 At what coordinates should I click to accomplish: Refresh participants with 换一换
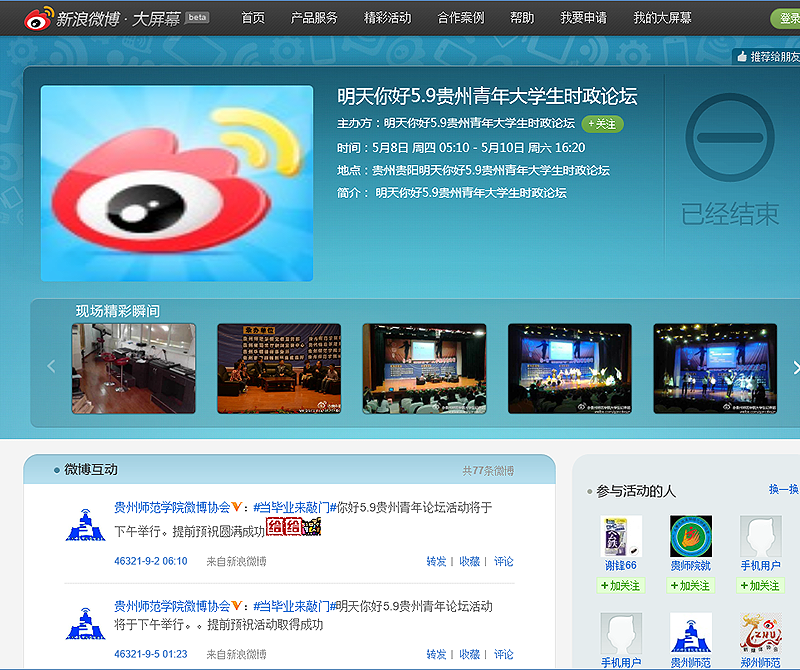coord(784,489)
